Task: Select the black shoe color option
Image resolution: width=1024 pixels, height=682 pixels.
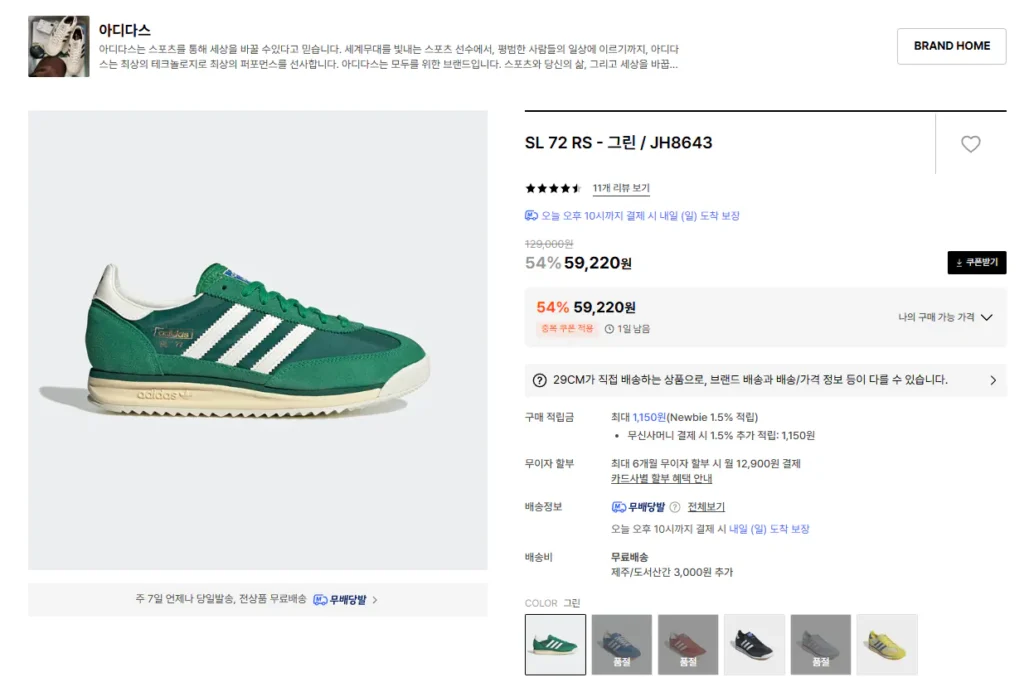Action: click(754, 644)
